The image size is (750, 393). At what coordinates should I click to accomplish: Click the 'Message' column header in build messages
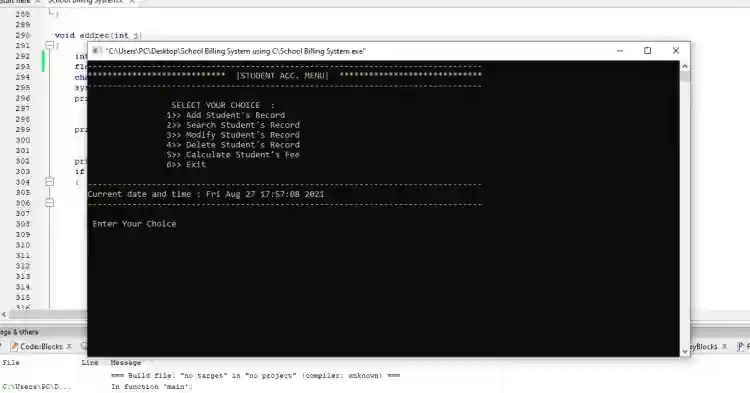pyautogui.click(x=126, y=362)
